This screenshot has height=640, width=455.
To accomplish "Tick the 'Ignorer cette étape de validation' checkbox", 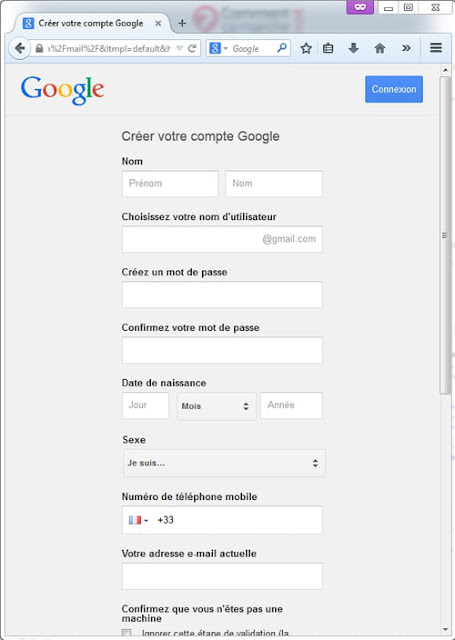I will (x=127, y=633).
